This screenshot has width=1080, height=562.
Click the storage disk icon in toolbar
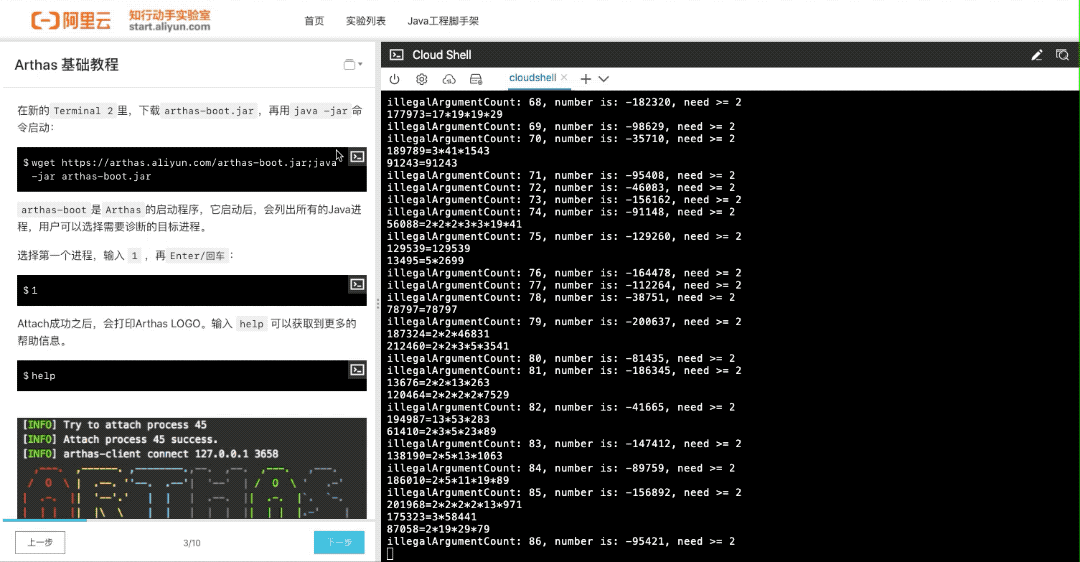[x=476, y=79]
